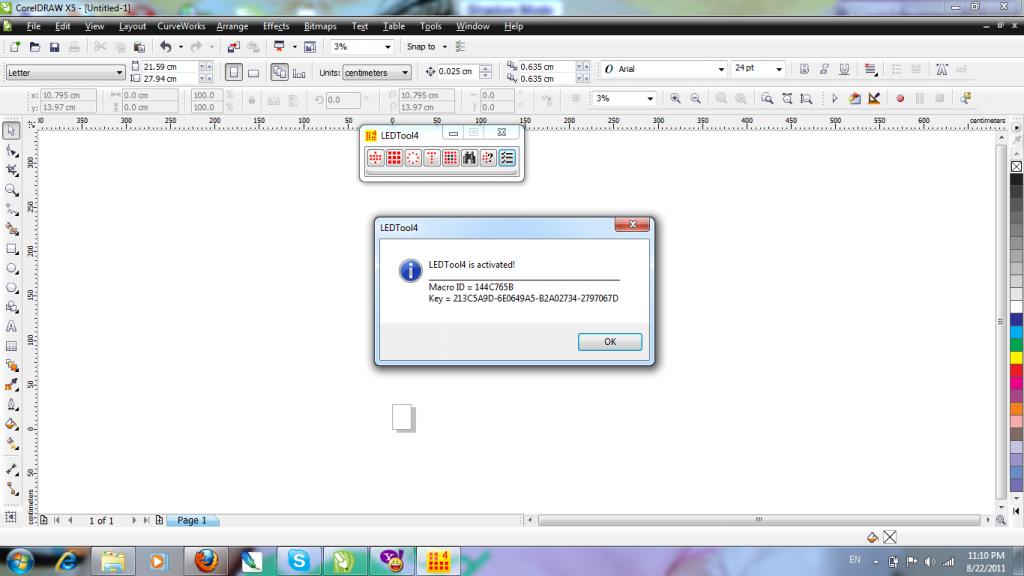Open Skype from the taskbar
The width and height of the screenshot is (1024, 576).
click(x=298, y=561)
